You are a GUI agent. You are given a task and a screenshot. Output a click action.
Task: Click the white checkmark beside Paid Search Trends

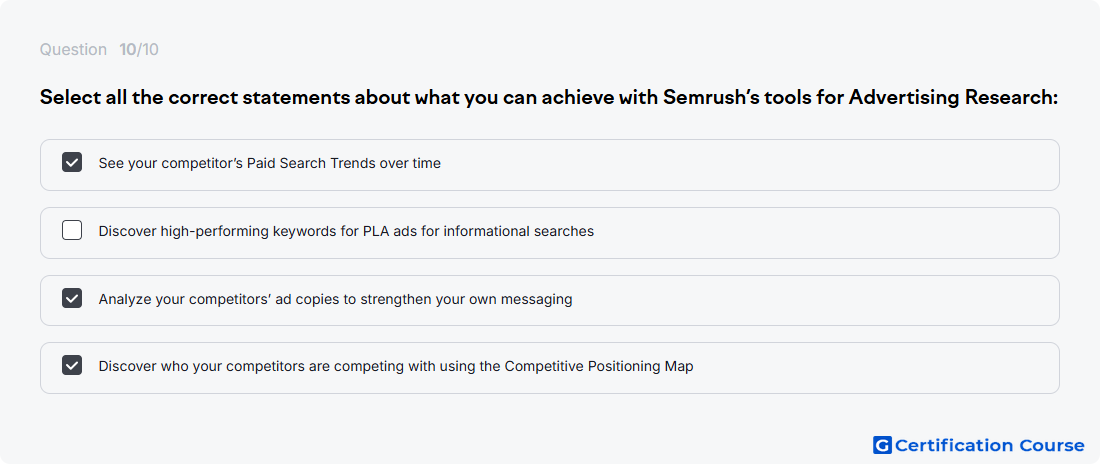click(72, 163)
